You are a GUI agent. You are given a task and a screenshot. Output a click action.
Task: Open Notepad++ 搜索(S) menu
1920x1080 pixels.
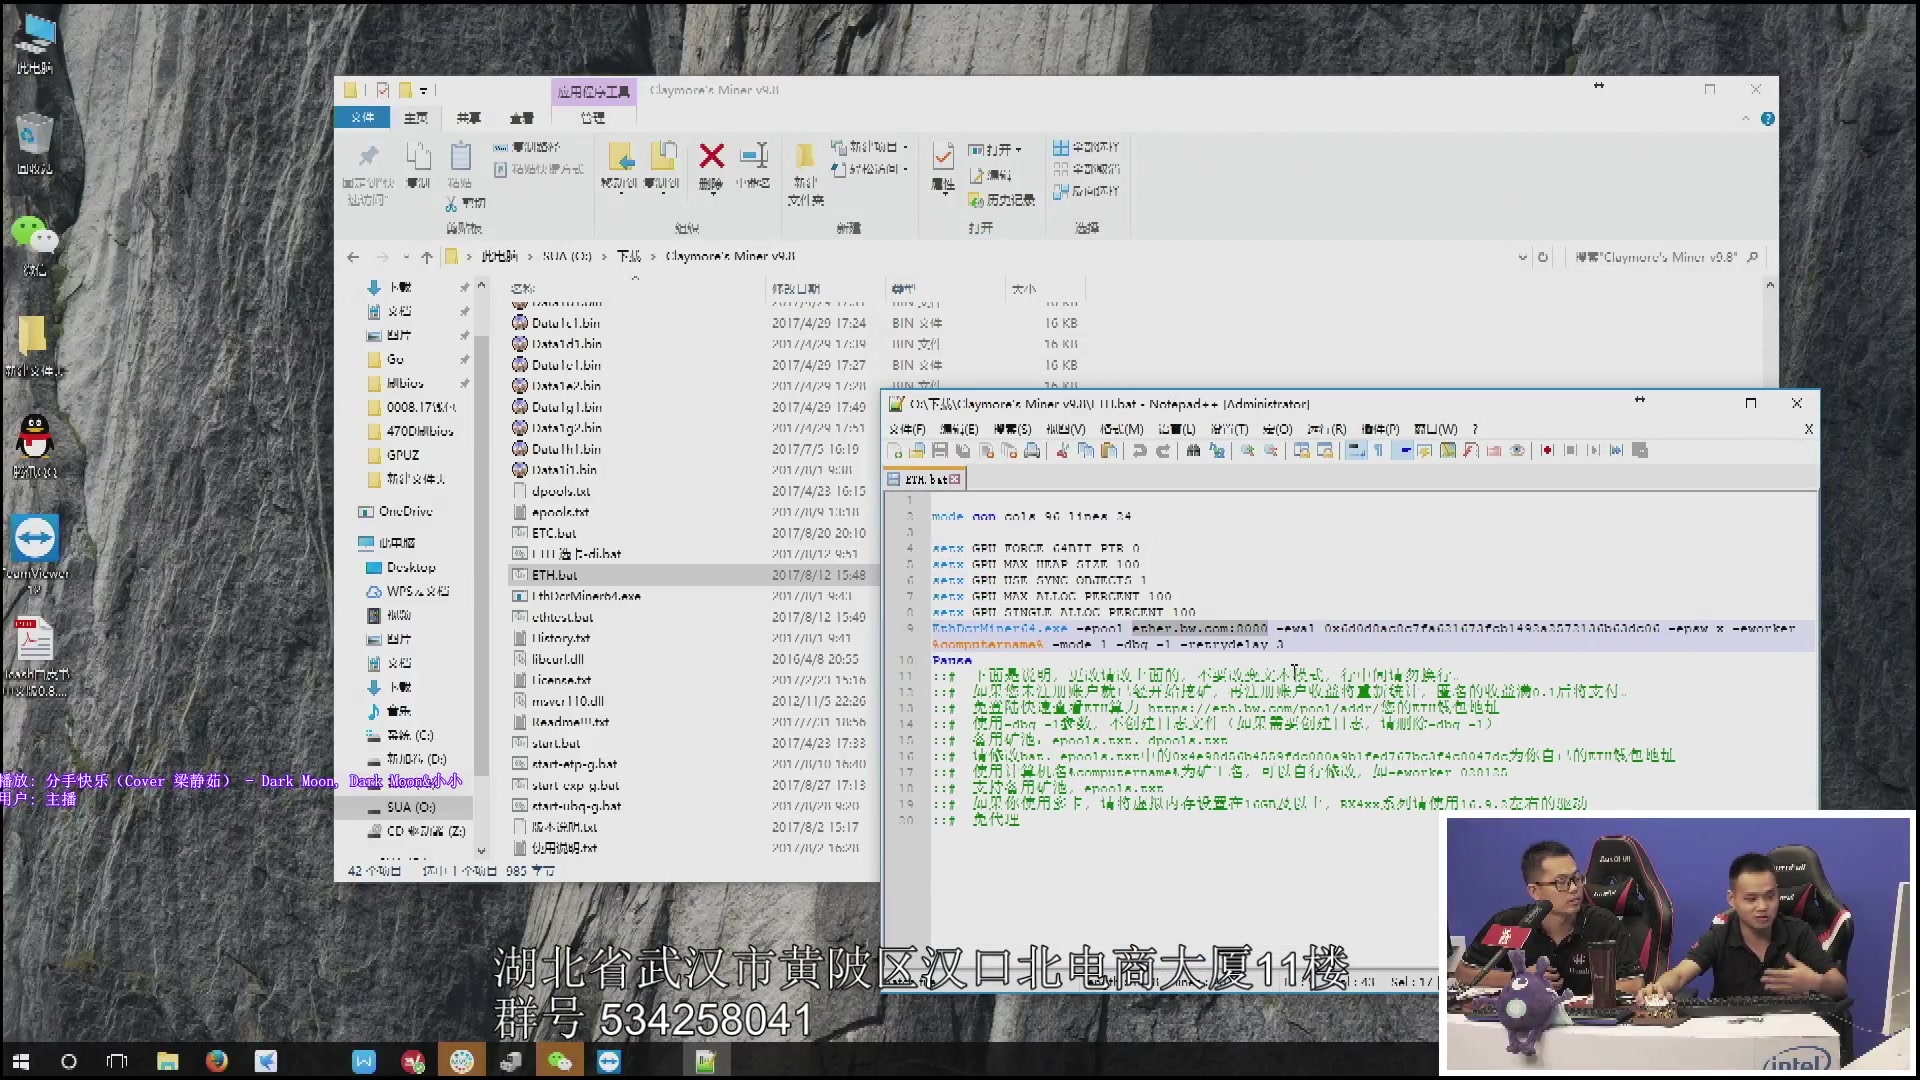click(x=1012, y=429)
